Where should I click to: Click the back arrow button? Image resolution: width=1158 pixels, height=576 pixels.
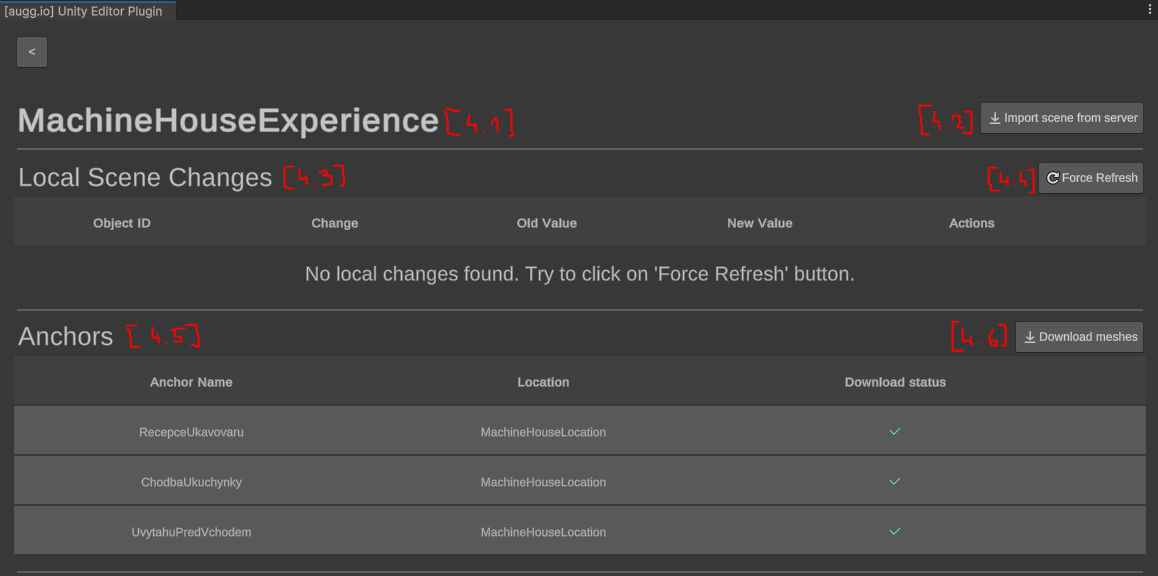[32, 52]
